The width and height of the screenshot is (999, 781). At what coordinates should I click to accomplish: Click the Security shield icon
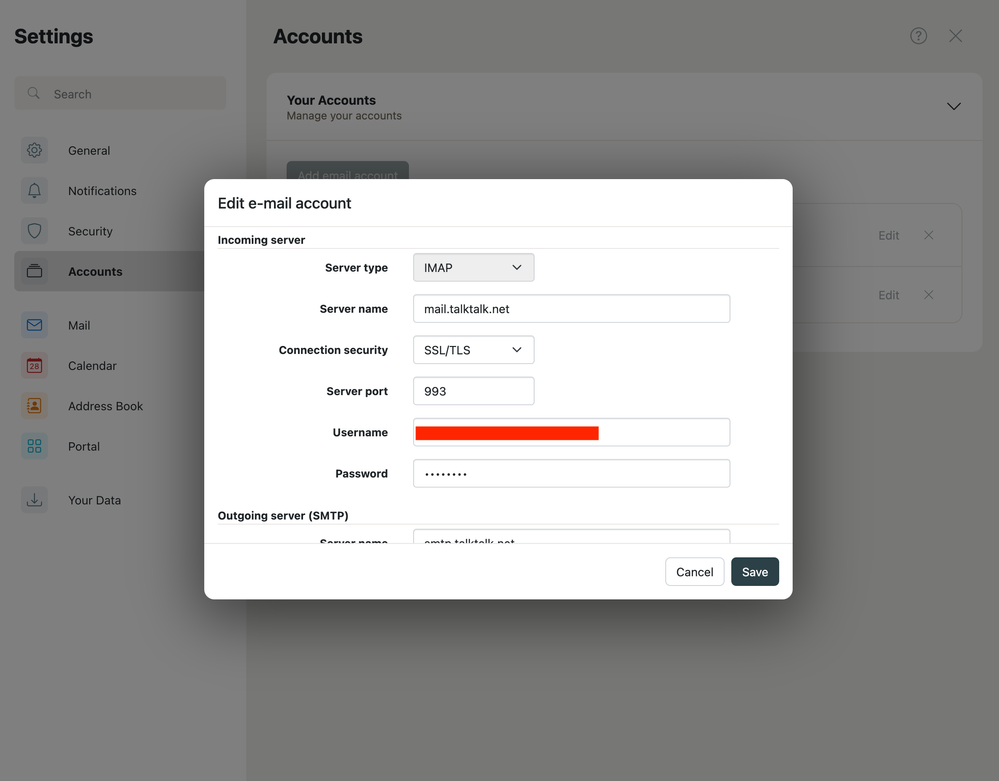point(35,231)
